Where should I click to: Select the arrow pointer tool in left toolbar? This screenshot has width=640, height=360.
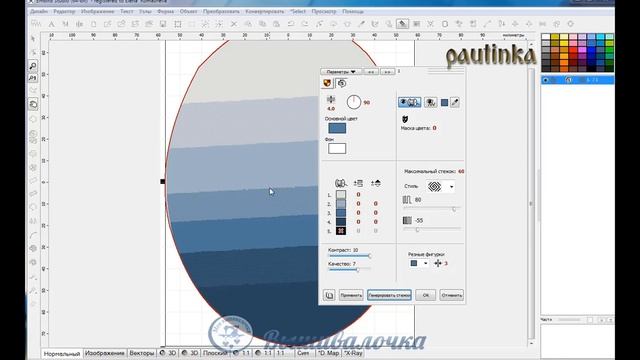[x=33, y=39]
